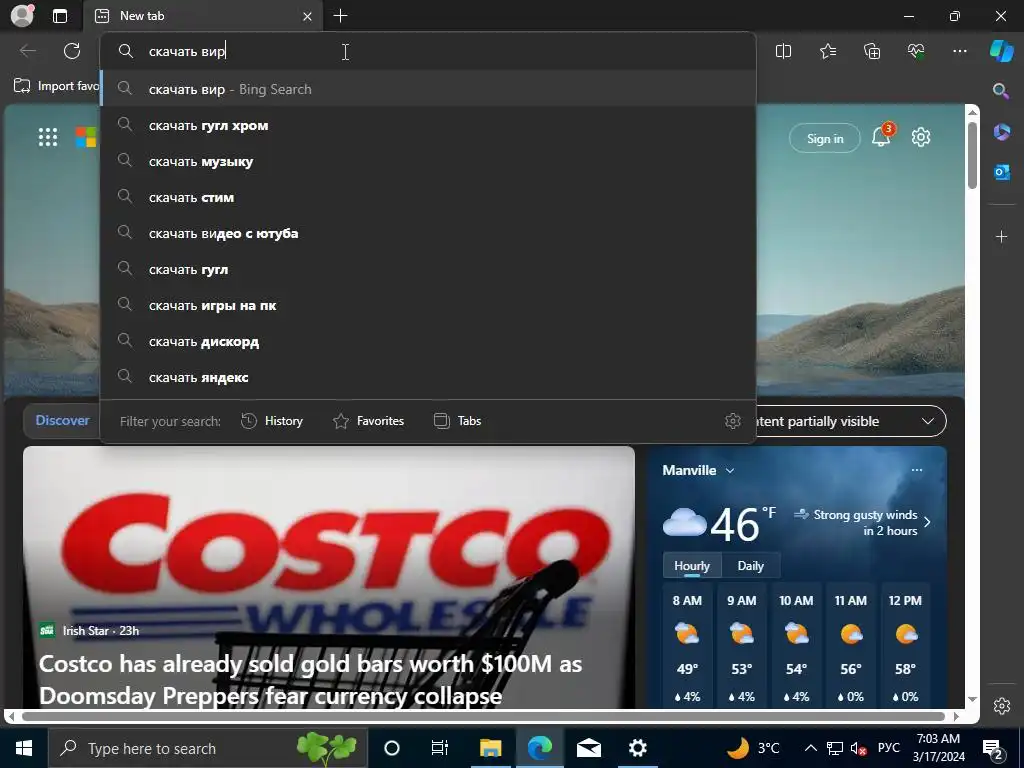Open the Action Center notifications icon

point(993,748)
